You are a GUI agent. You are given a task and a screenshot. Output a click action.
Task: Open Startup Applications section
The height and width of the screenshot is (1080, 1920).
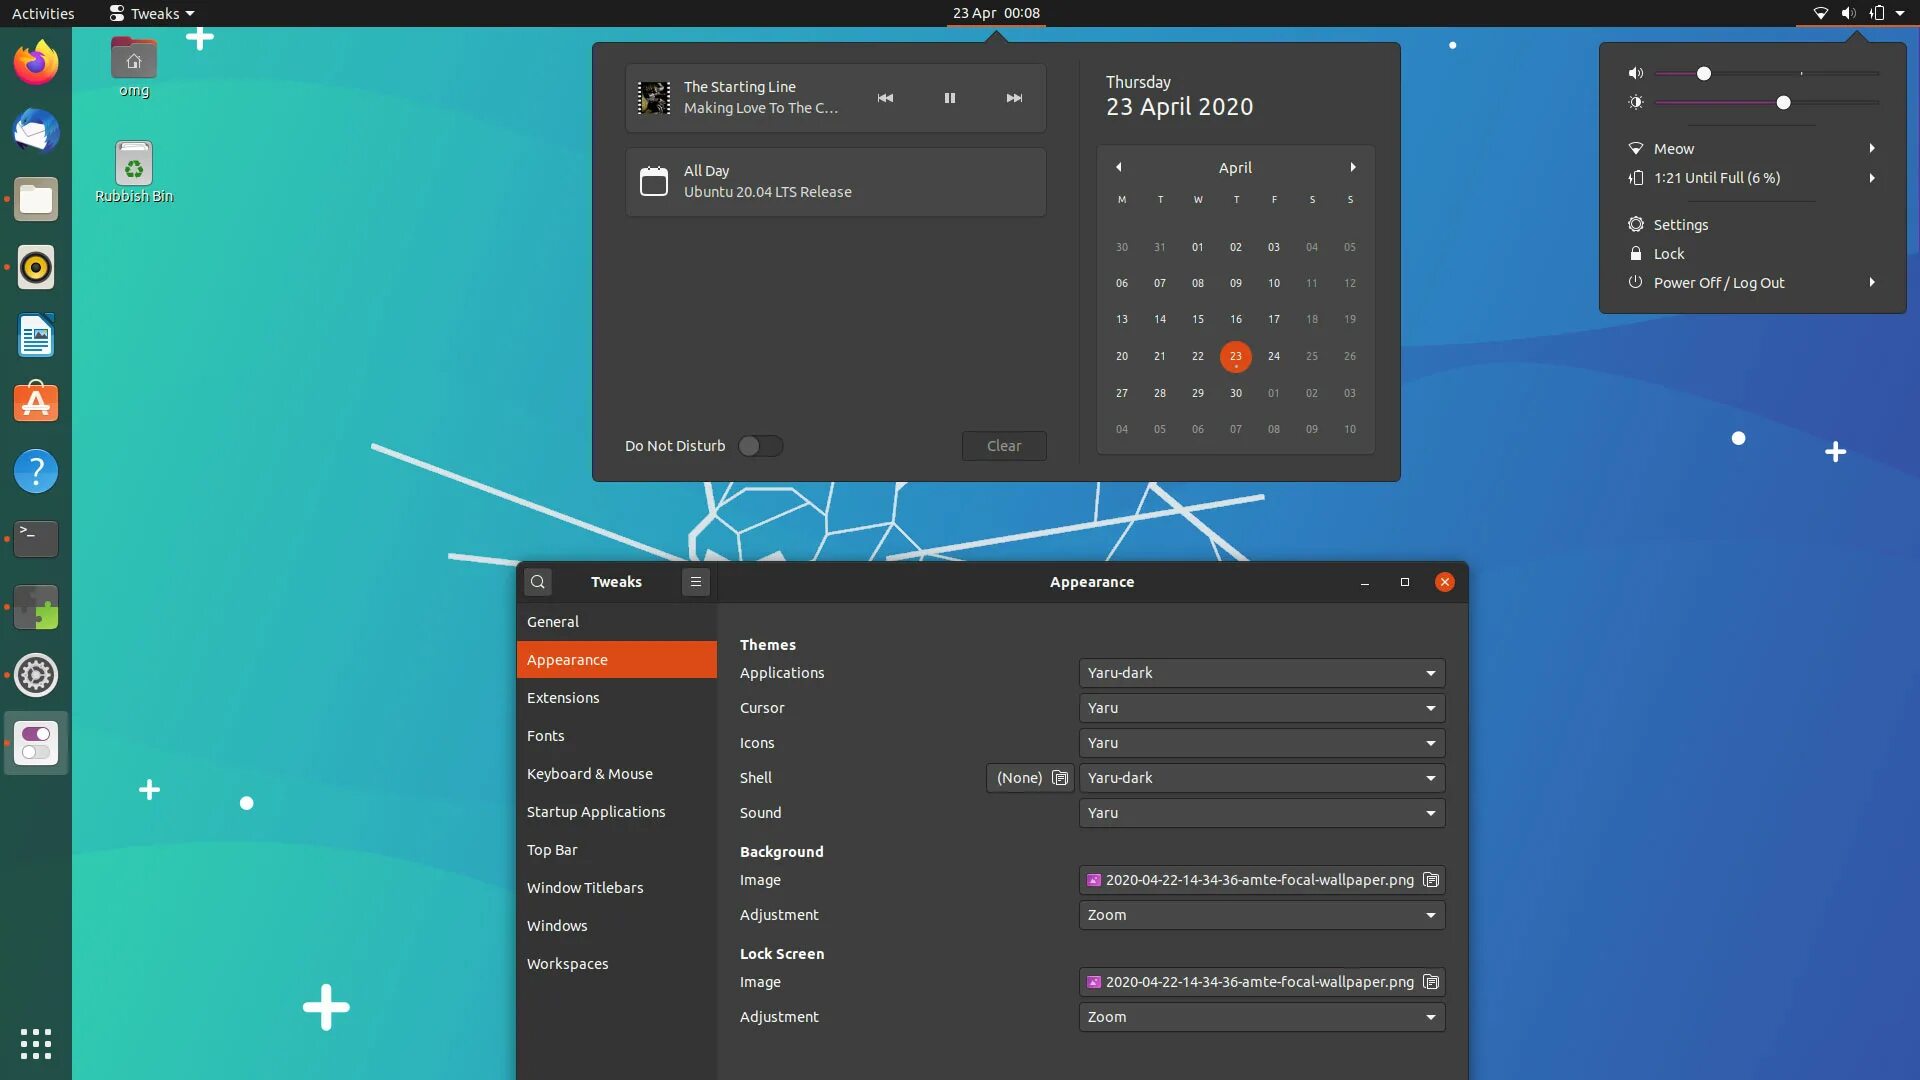[617, 812]
